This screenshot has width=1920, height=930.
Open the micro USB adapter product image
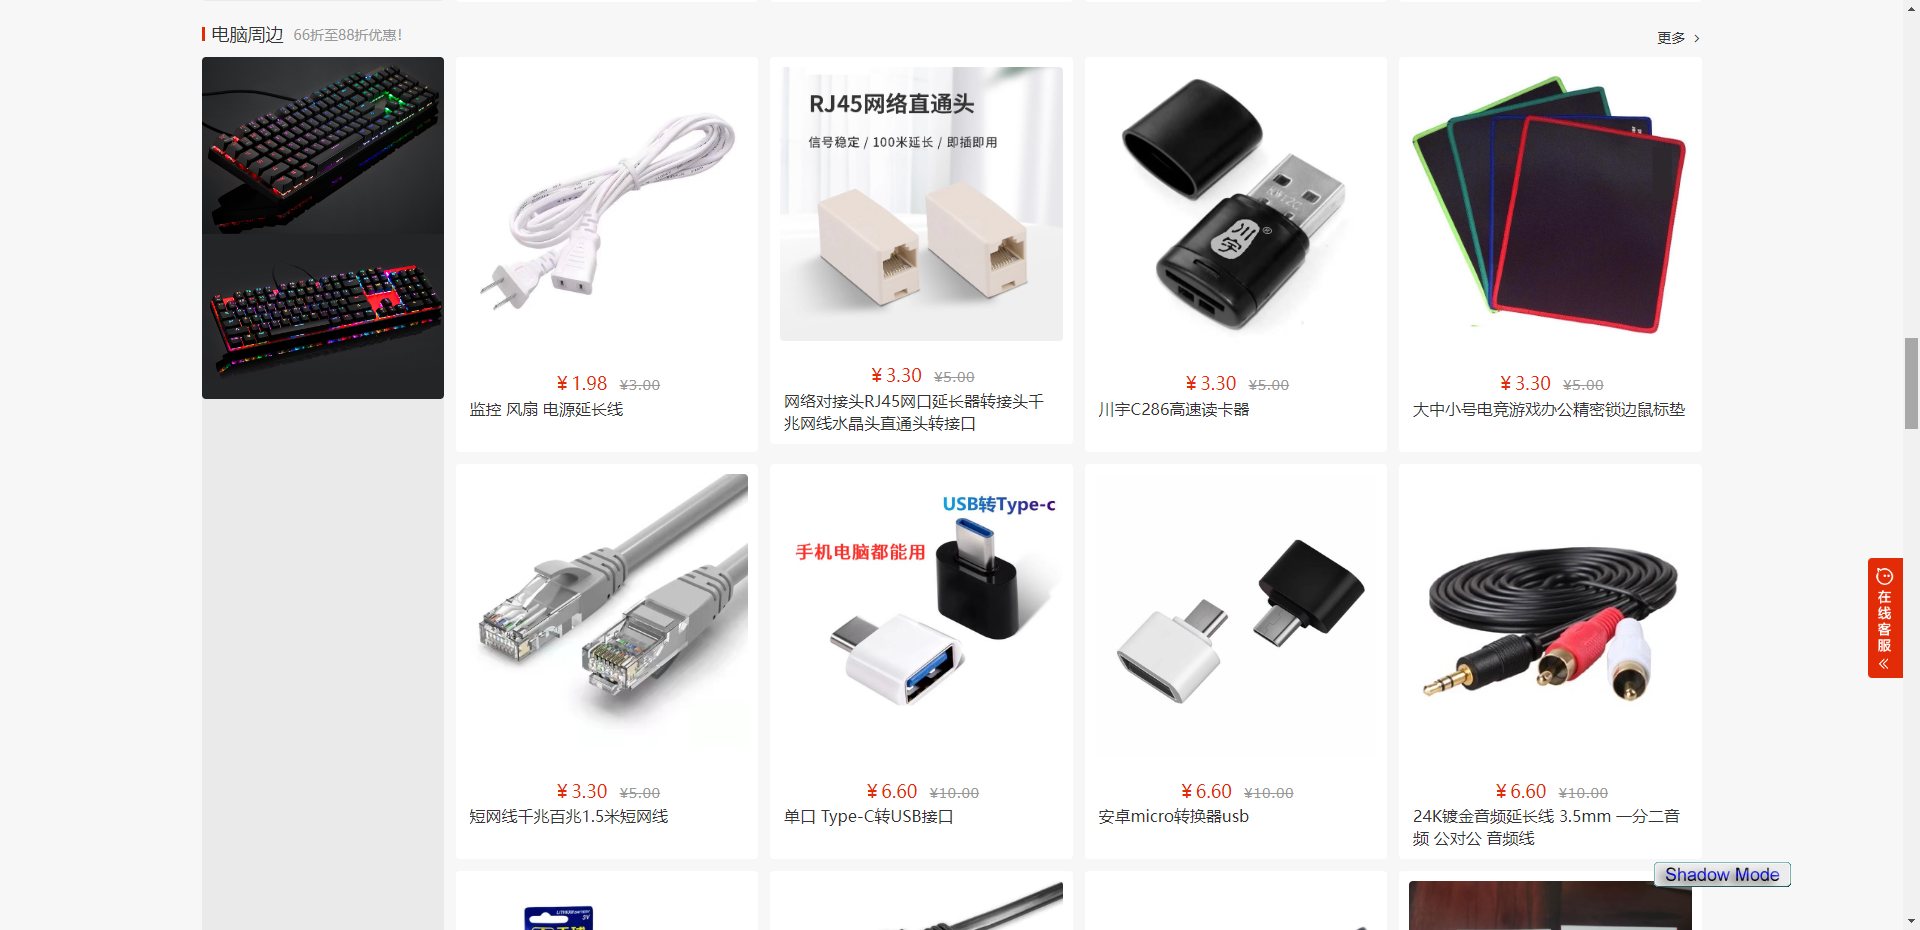tap(1236, 615)
